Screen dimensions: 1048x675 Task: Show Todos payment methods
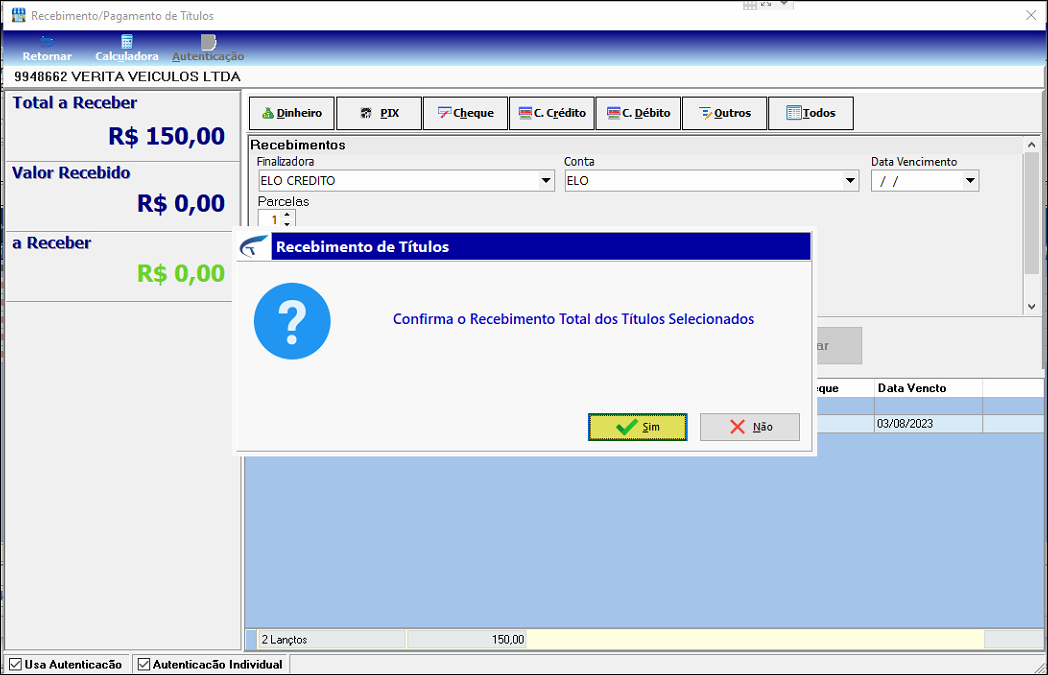[811, 113]
